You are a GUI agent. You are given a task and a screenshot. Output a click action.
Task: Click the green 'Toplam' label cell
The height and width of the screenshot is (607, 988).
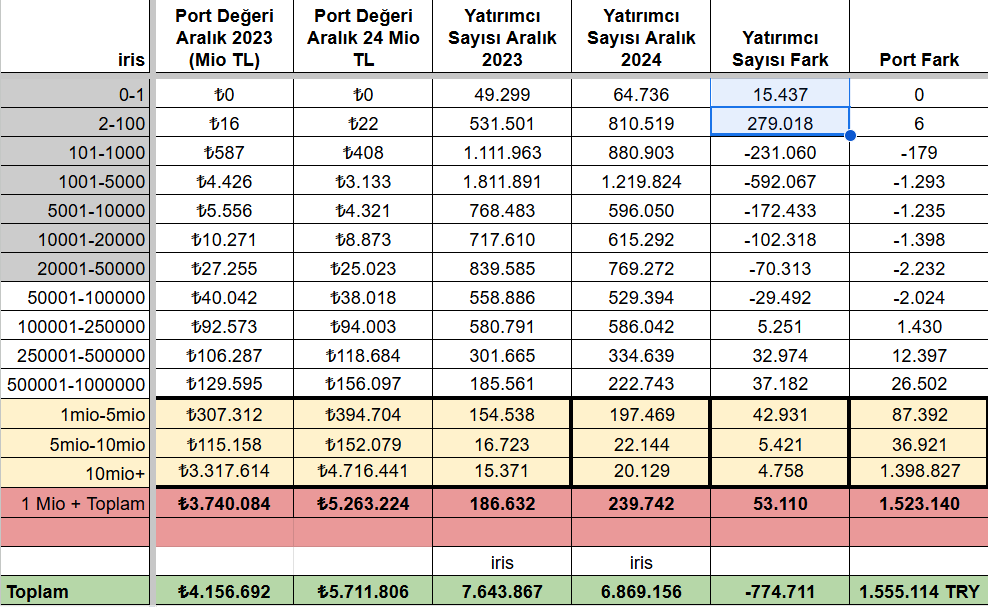(75, 591)
